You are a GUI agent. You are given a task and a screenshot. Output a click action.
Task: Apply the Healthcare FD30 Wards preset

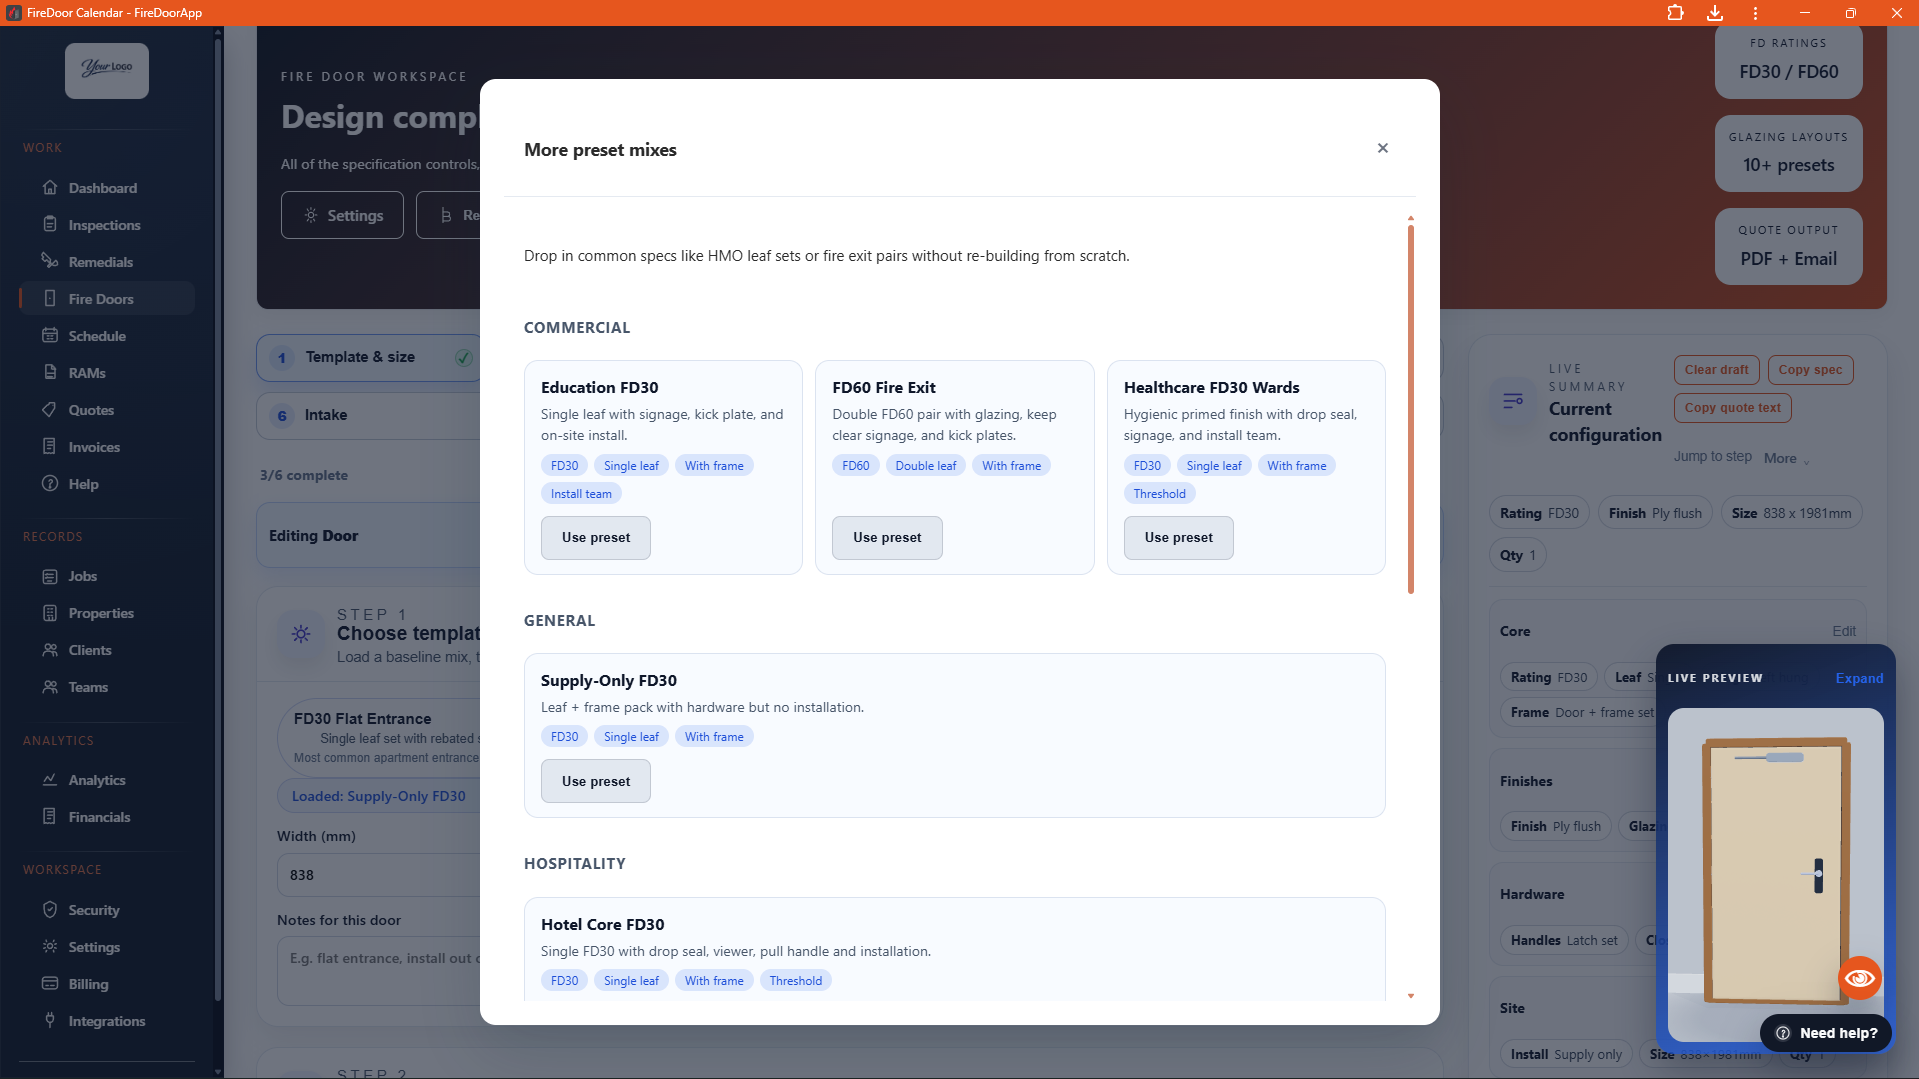pyautogui.click(x=1178, y=538)
